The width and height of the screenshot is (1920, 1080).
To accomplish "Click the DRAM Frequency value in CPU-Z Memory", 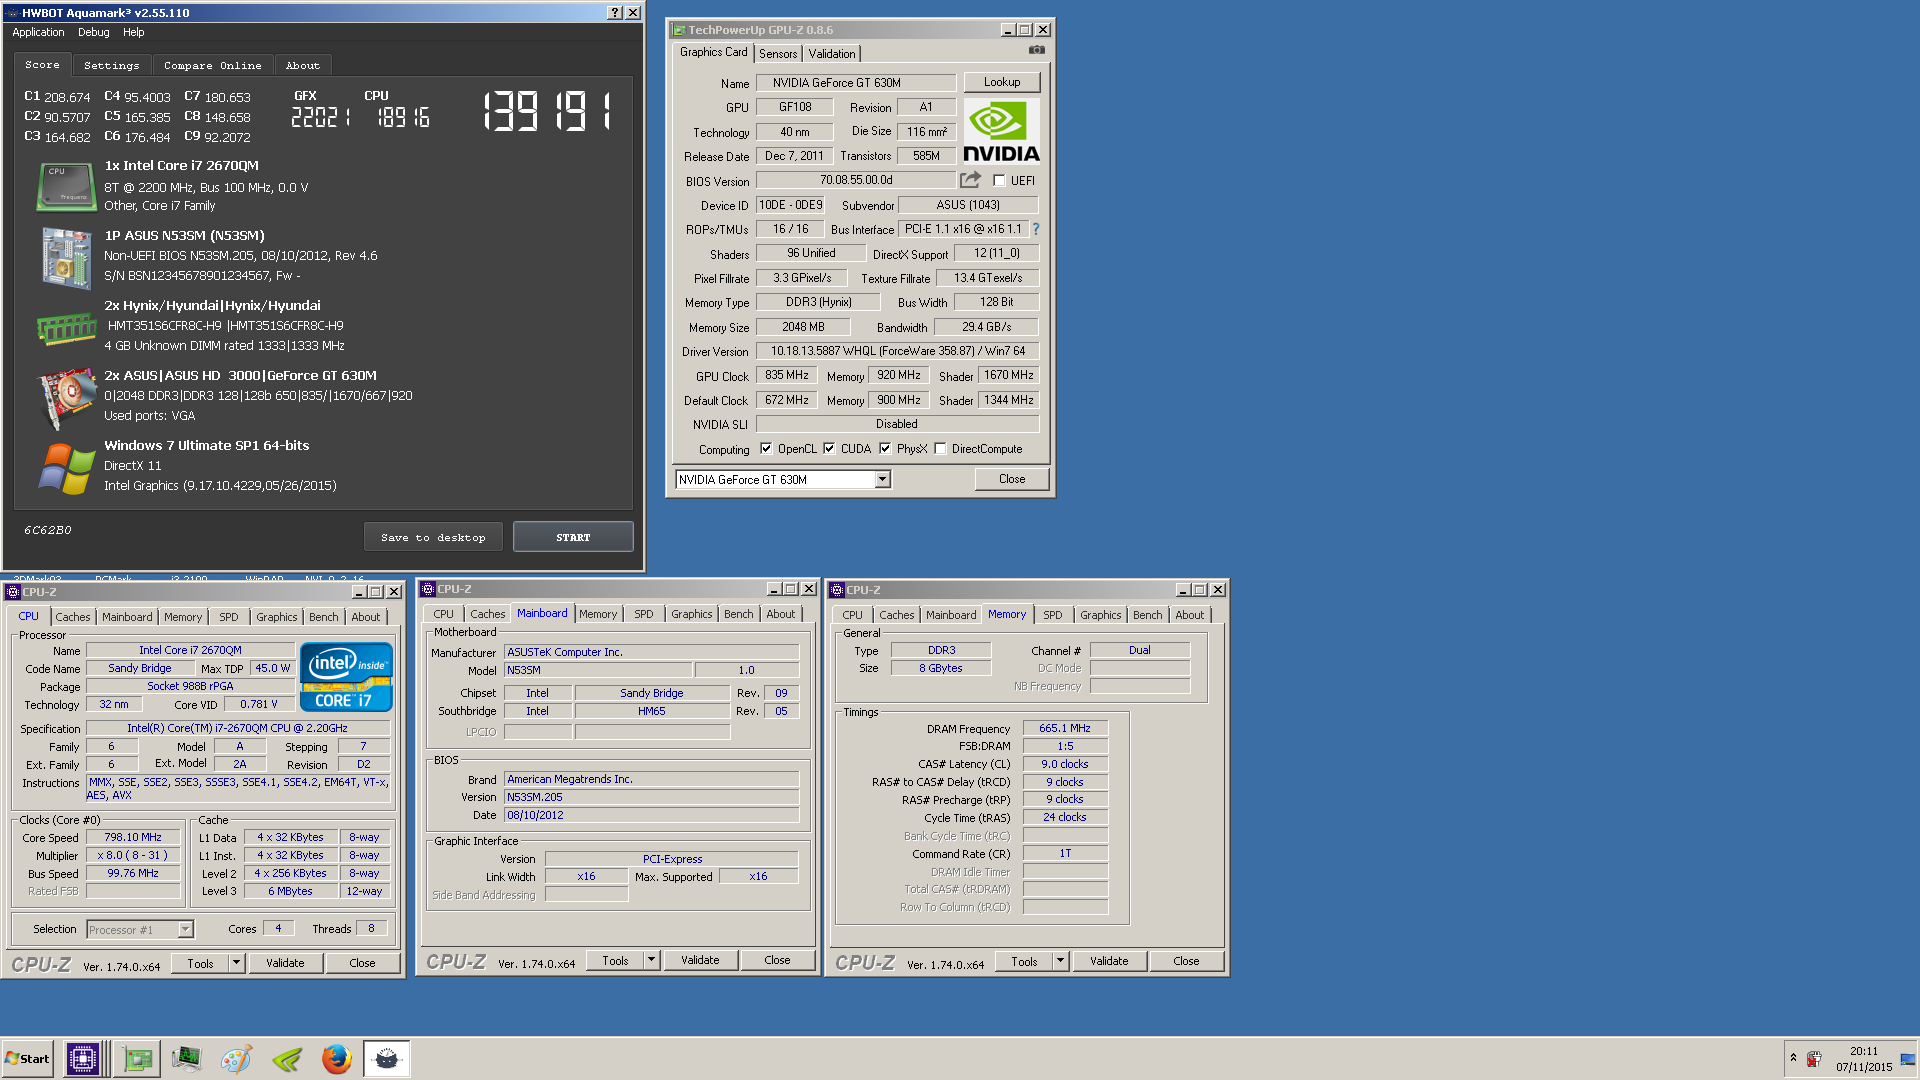I will (x=1065, y=728).
